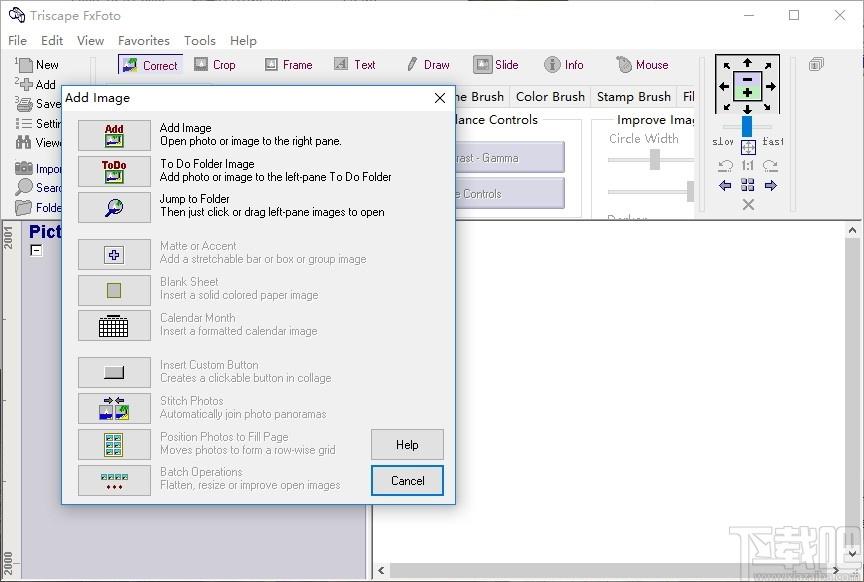Pan right with the navigator right arrow
This screenshot has width=864, height=582.
click(771, 86)
